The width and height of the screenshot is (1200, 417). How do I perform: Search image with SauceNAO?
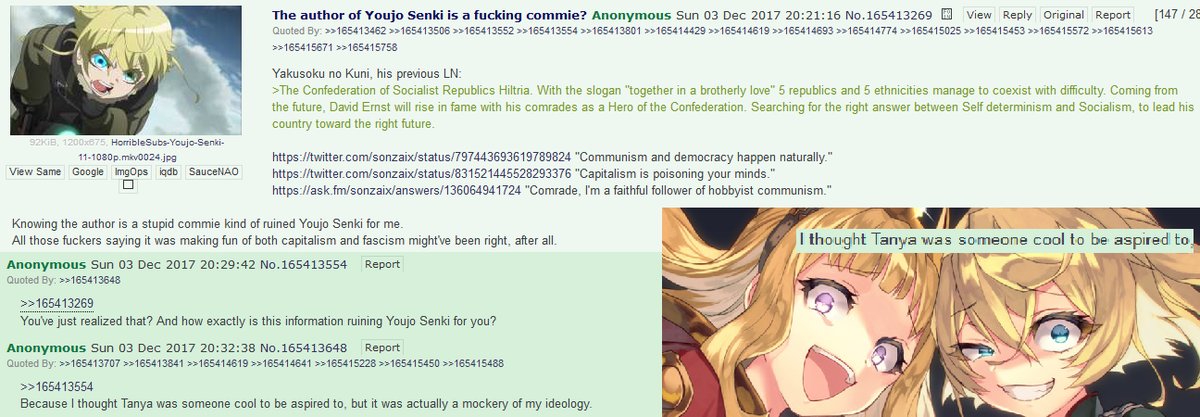[x=213, y=172]
